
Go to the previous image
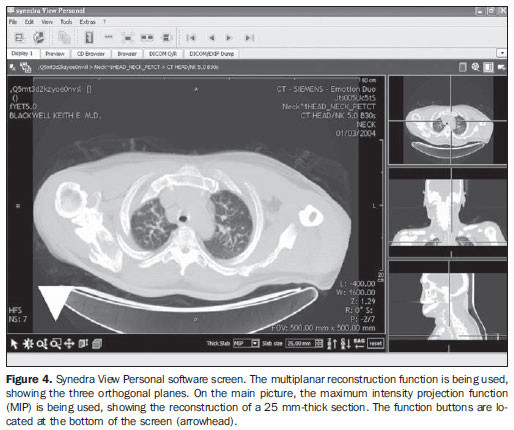(211, 38)
